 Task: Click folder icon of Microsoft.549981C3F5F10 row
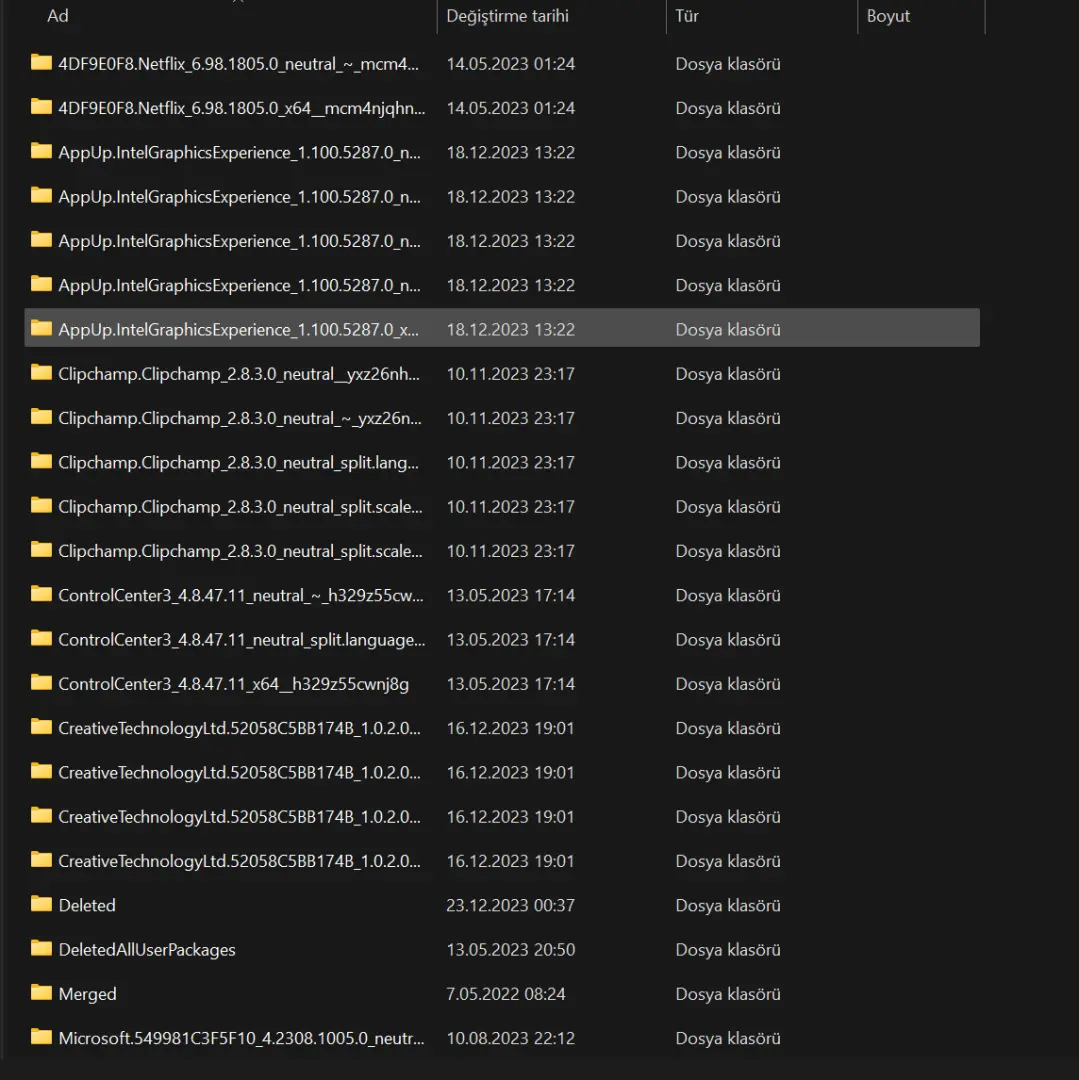pos(41,1037)
